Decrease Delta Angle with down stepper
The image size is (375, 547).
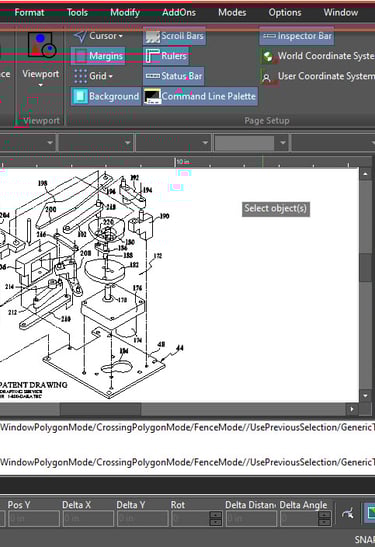point(324,523)
